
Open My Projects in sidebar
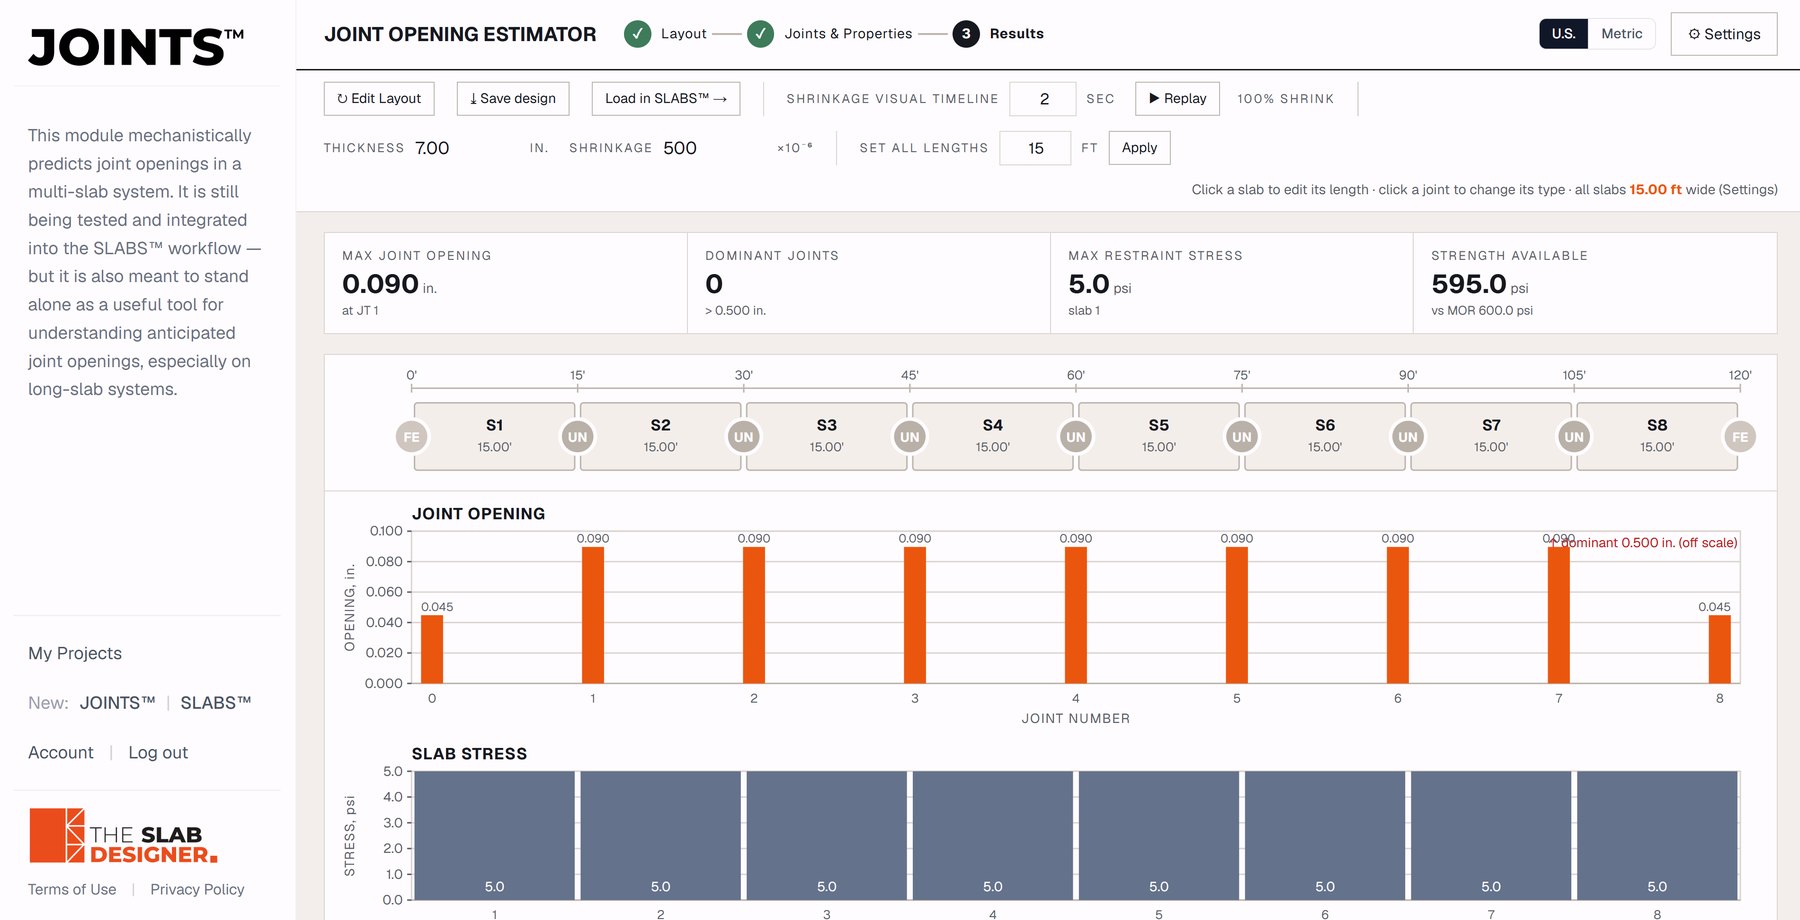click(x=75, y=653)
